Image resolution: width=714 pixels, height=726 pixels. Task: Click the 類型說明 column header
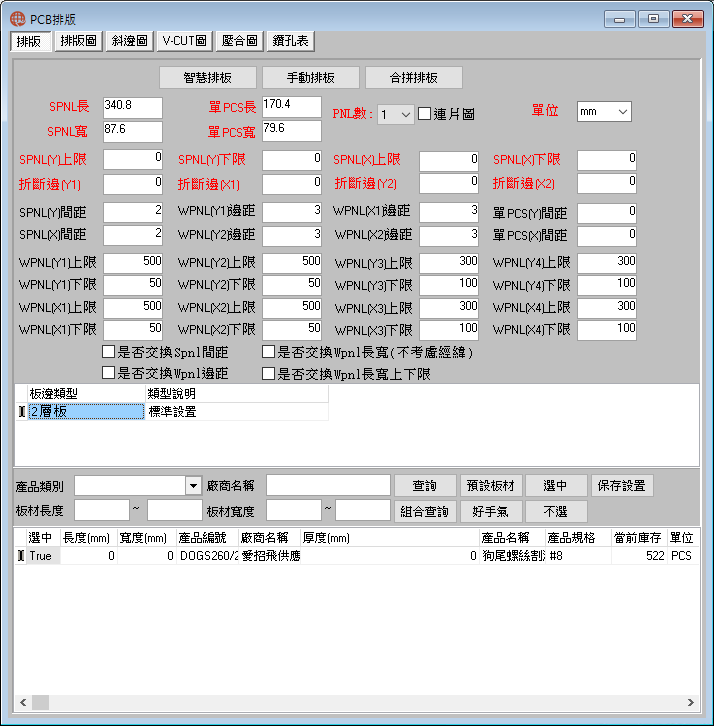click(237, 394)
